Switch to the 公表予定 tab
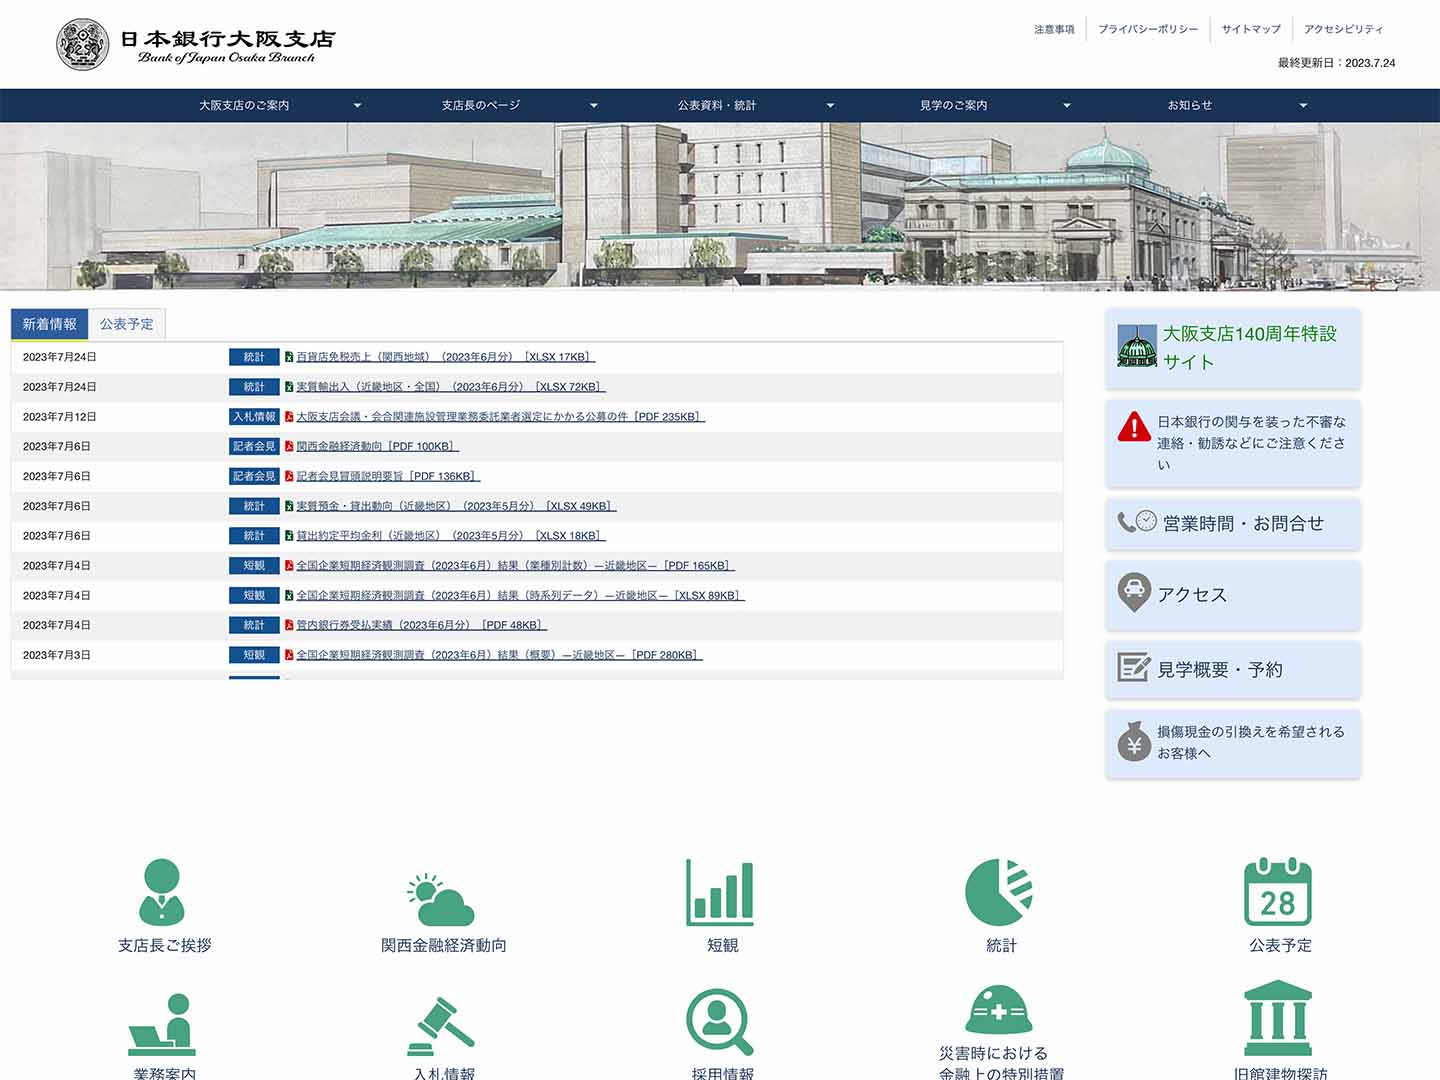Screen dimensions: 1440x1080 point(127,324)
